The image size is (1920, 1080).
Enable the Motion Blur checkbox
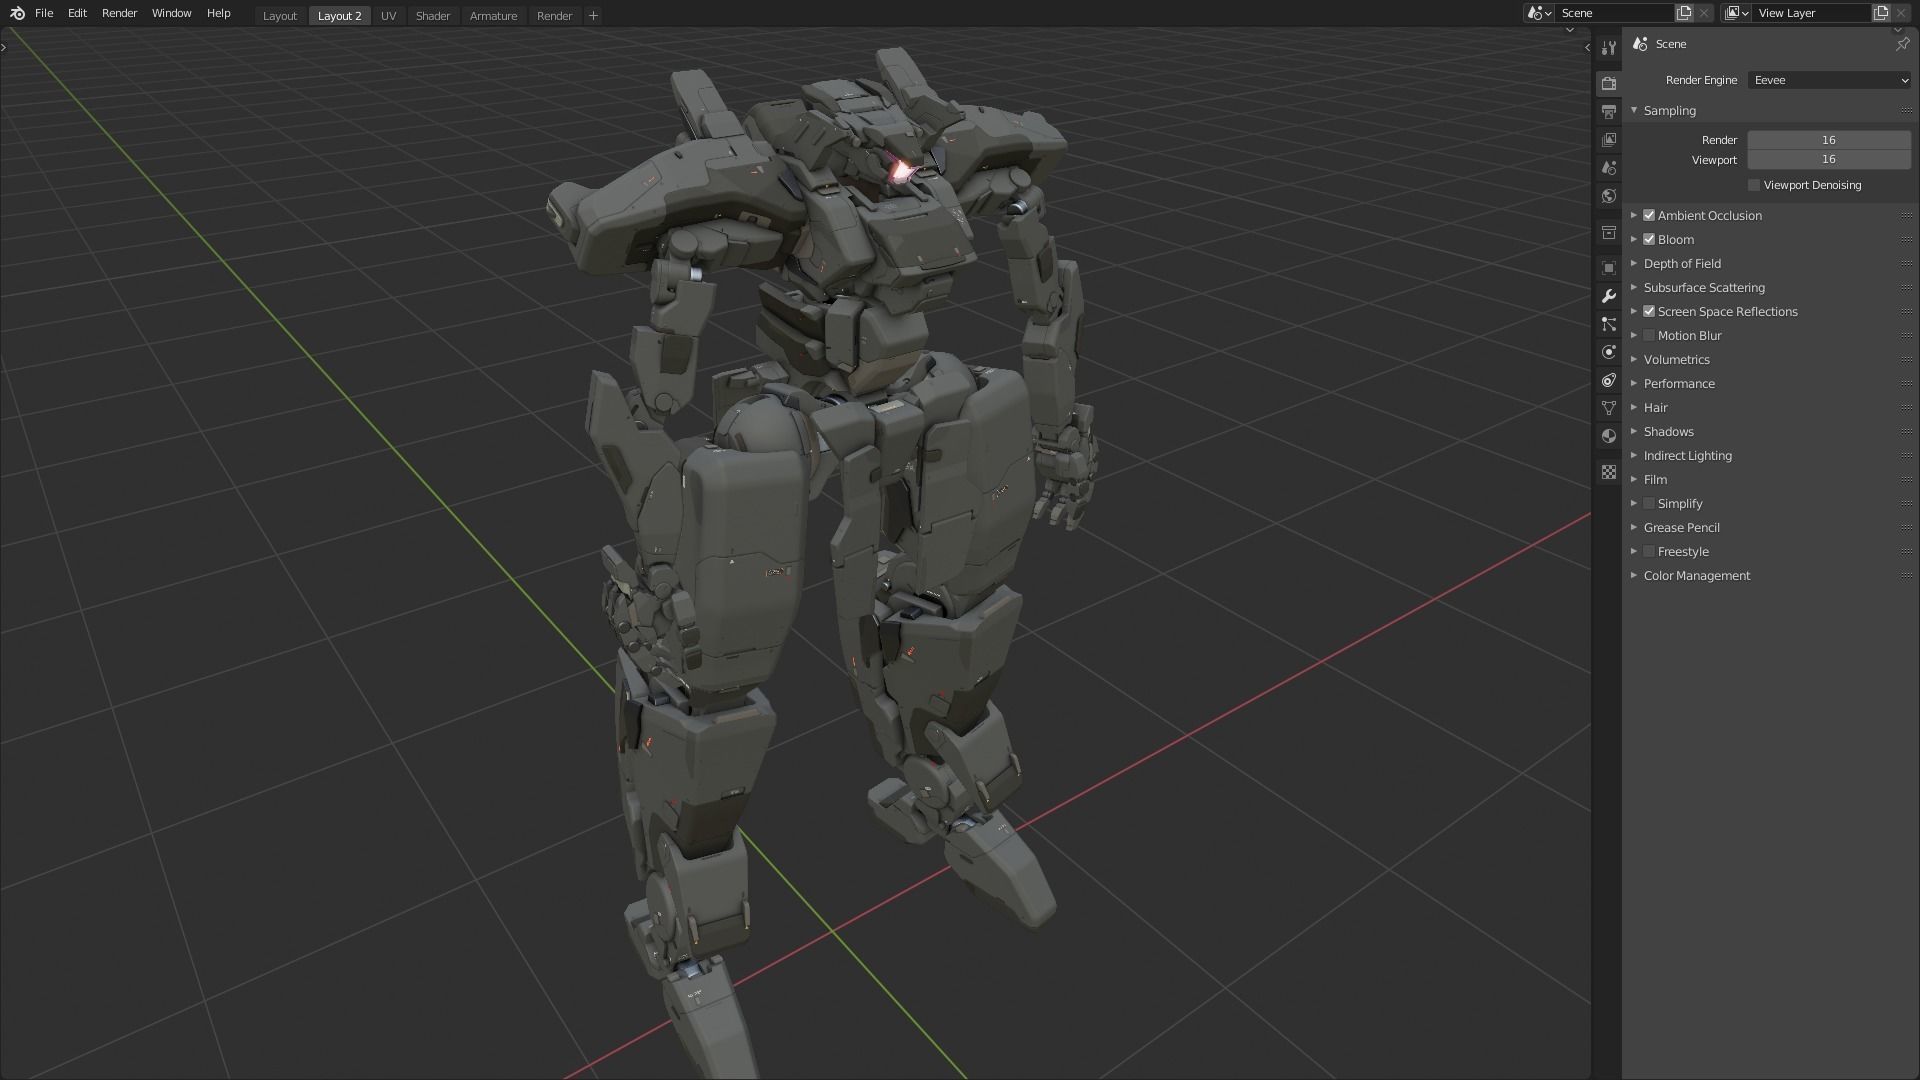pos(1649,335)
